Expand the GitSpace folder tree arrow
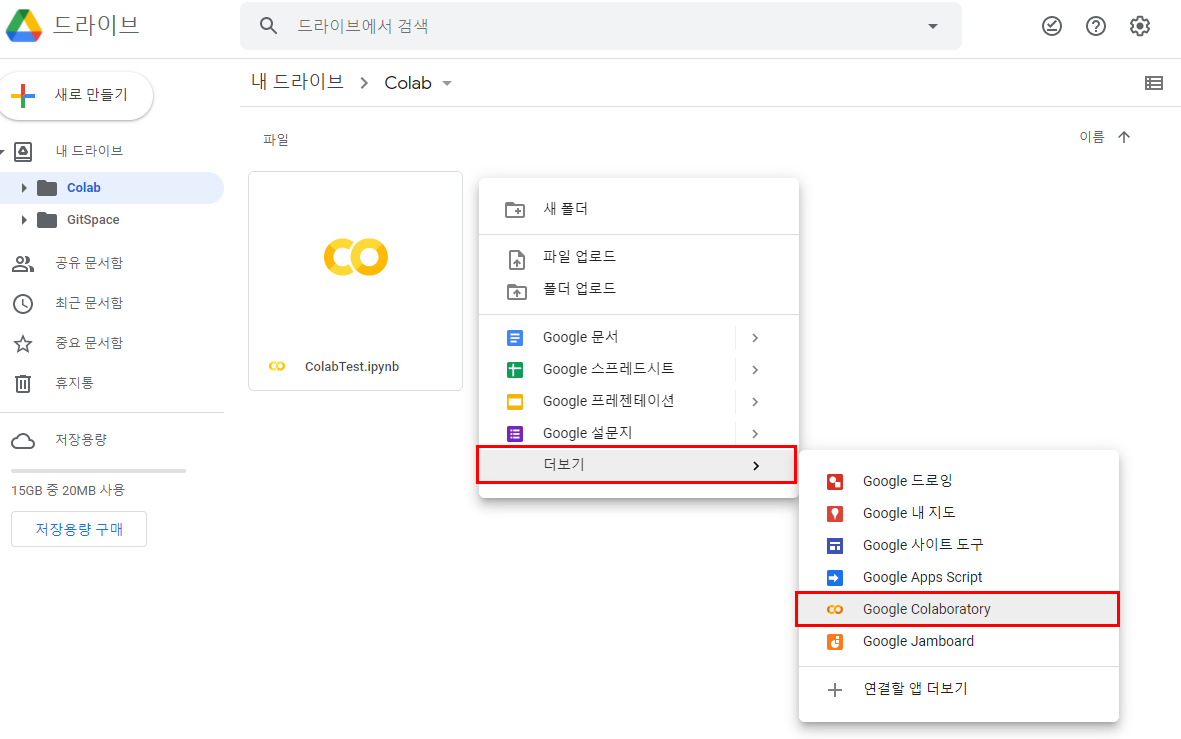Viewport: 1181px width, 739px height. (x=23, y=220)
